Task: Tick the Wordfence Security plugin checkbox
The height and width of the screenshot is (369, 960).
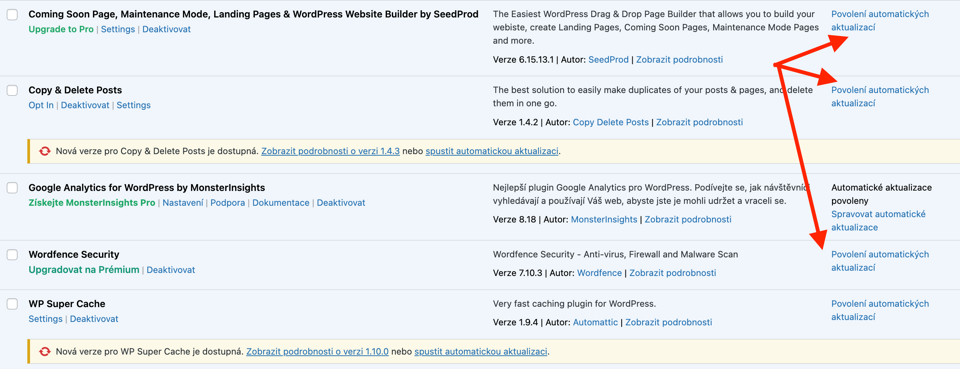Action: [x=12, y=255]
